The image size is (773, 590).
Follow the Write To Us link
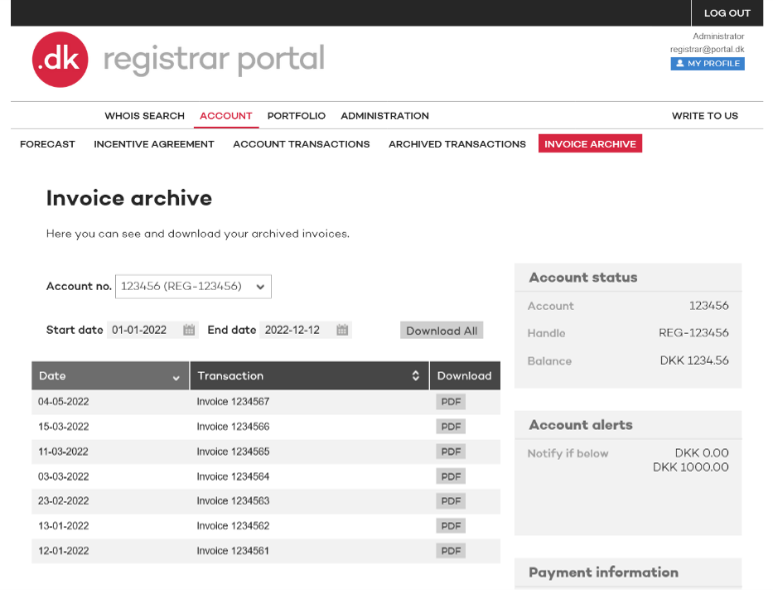[704, 116]
